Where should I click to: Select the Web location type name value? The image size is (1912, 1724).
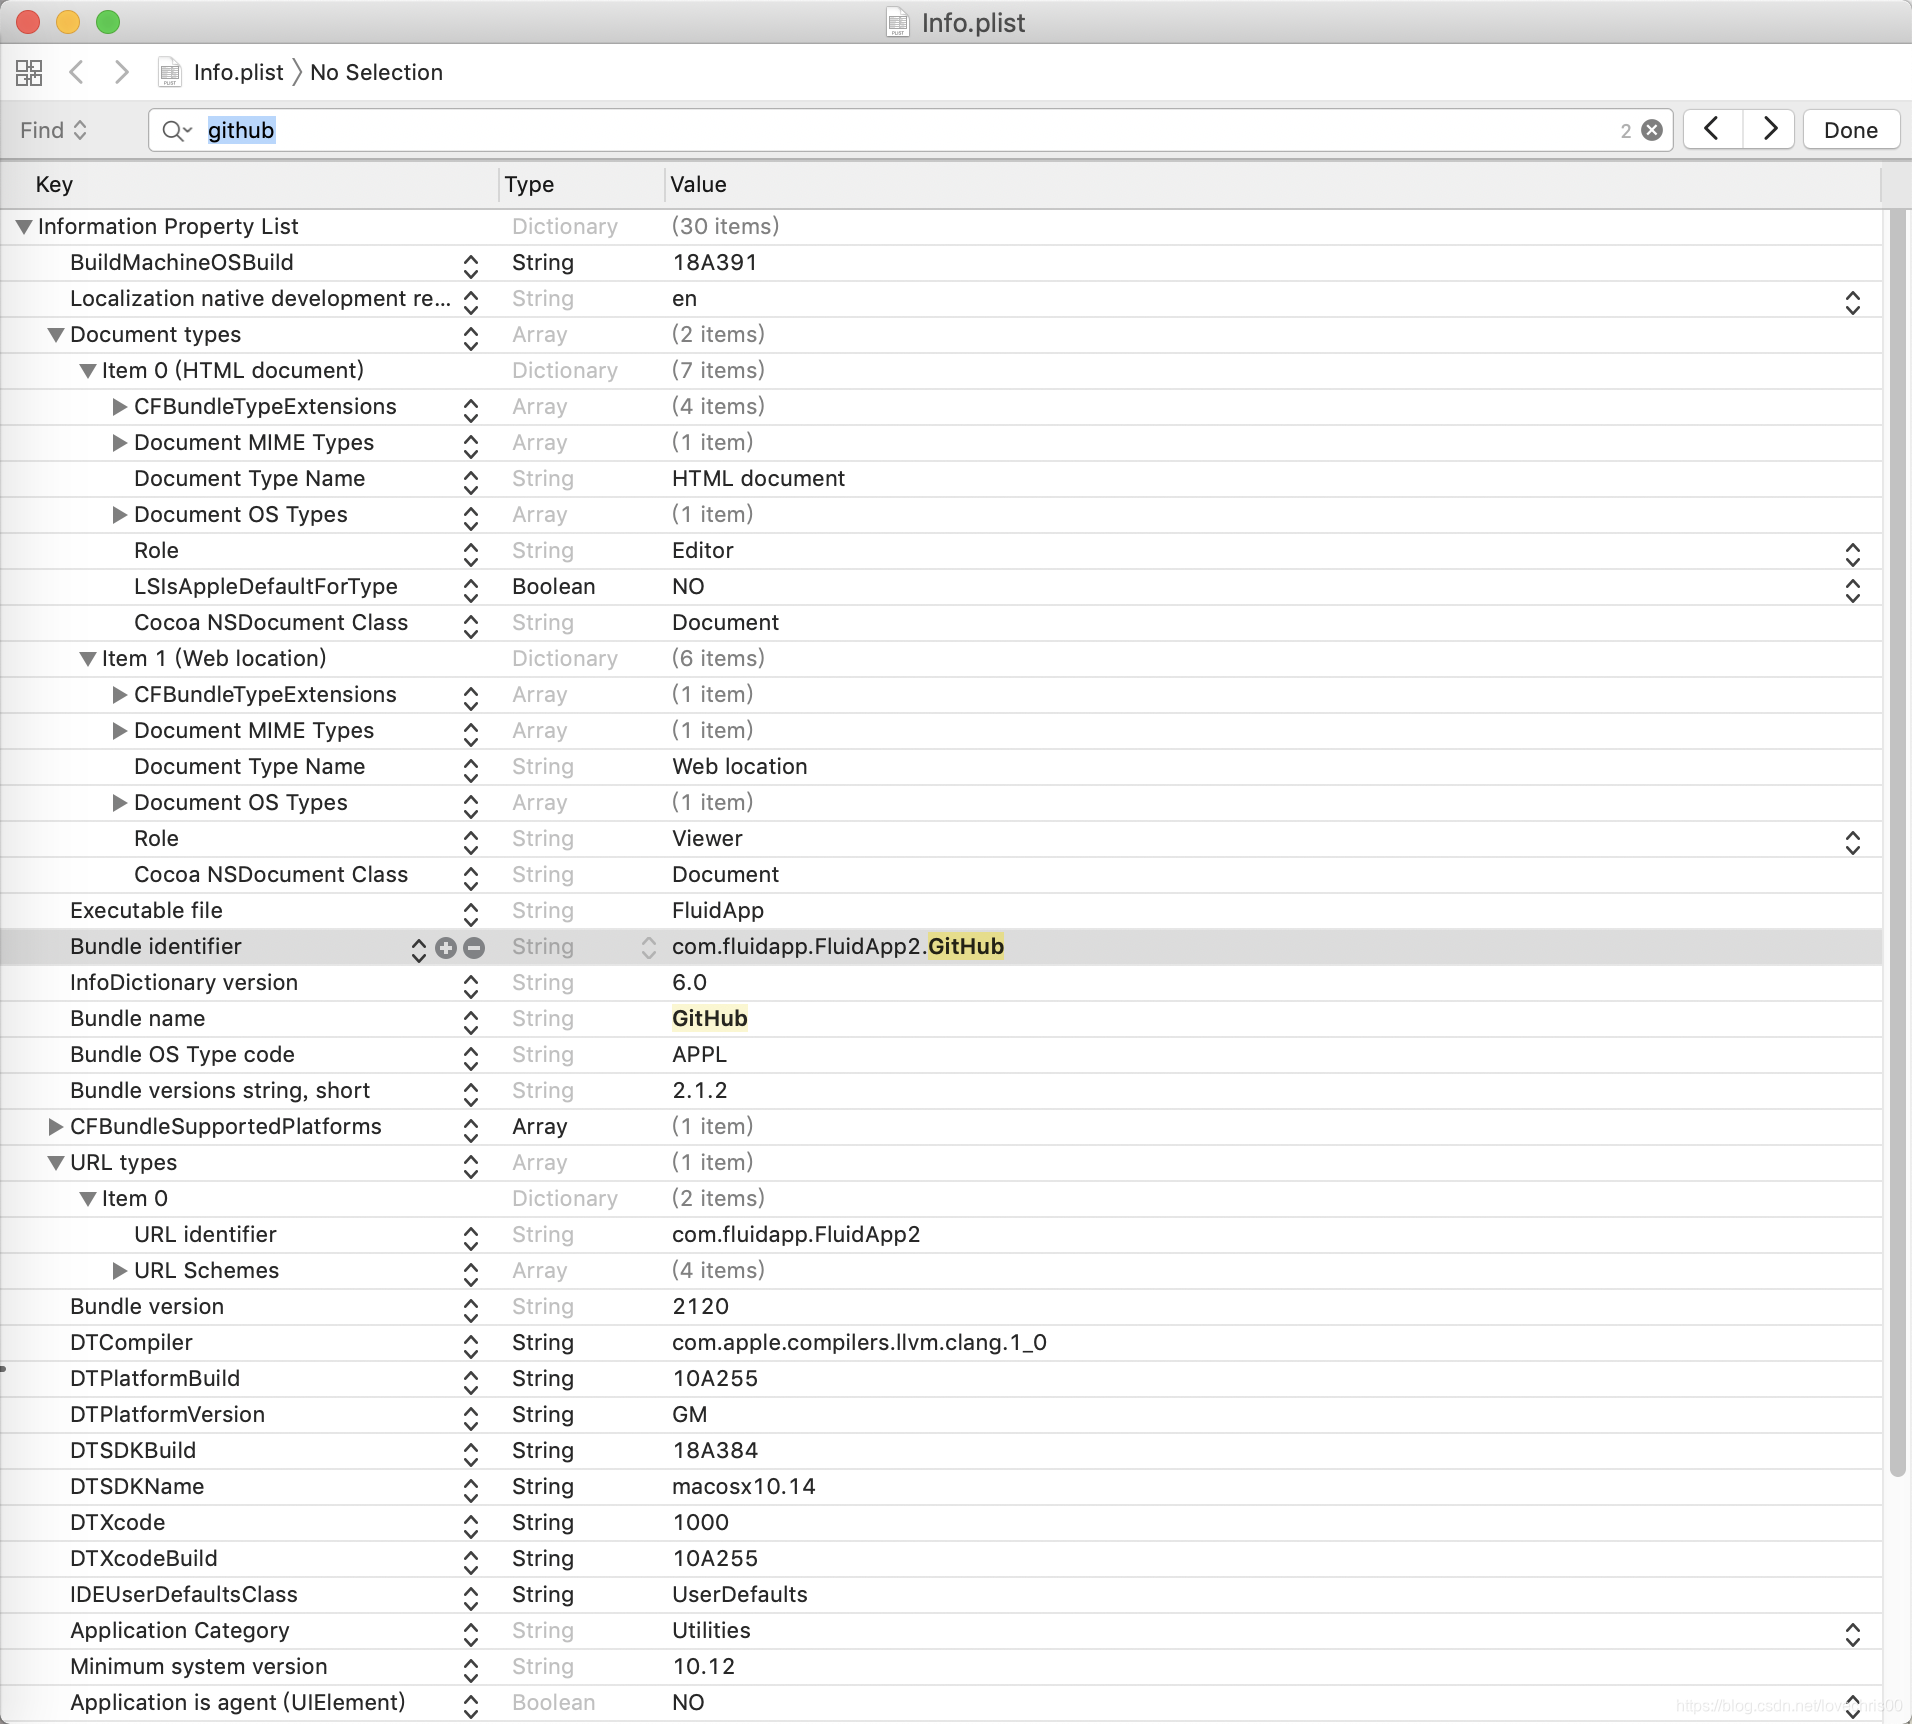[740, 766]
